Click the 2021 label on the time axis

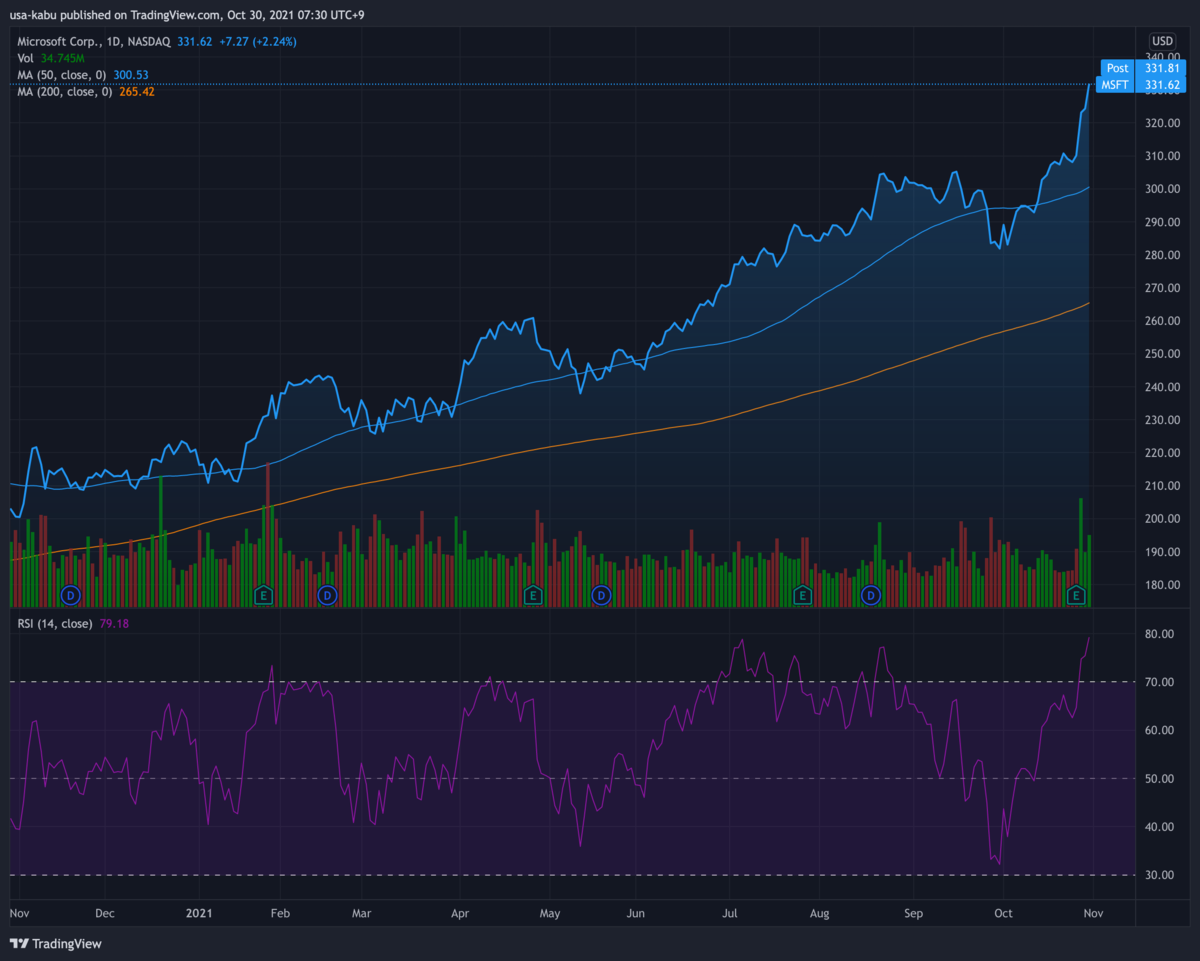[x=200, y=913]
